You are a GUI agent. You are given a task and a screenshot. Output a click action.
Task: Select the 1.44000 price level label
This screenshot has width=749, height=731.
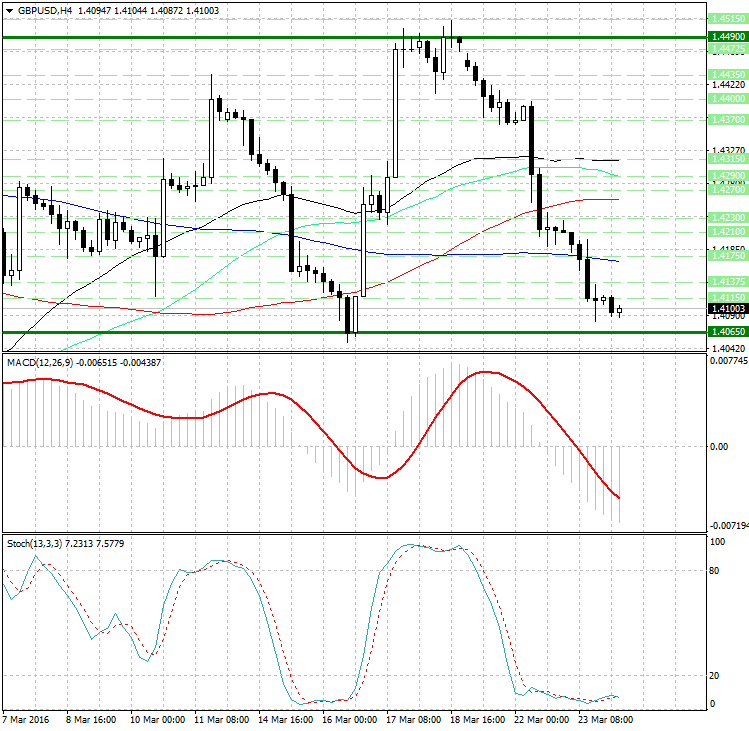coord(726,99)
